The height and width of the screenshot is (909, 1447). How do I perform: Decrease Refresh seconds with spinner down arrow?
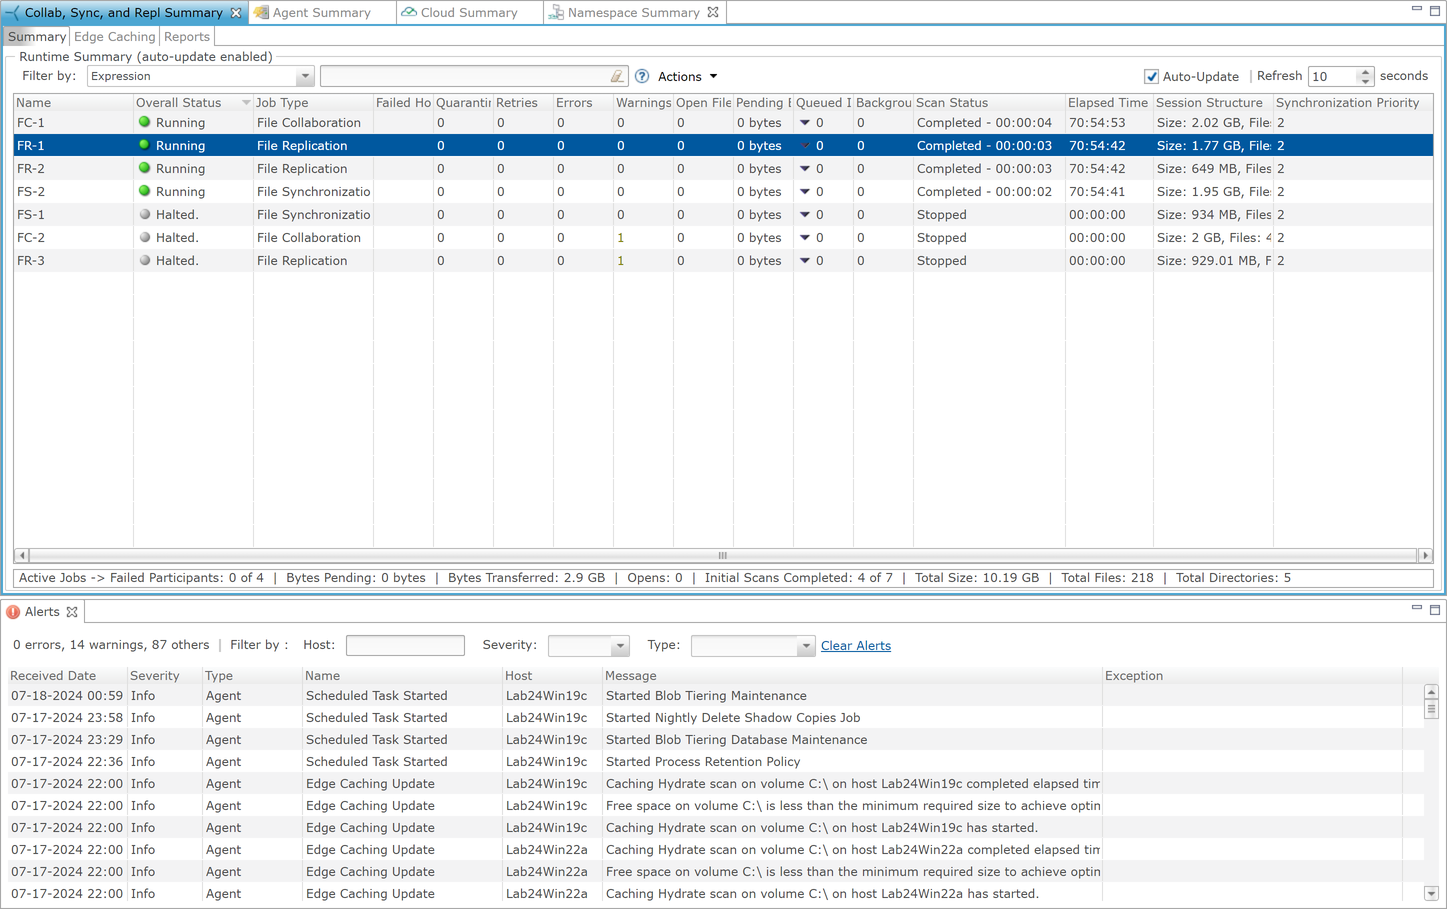coord(1365,81)
